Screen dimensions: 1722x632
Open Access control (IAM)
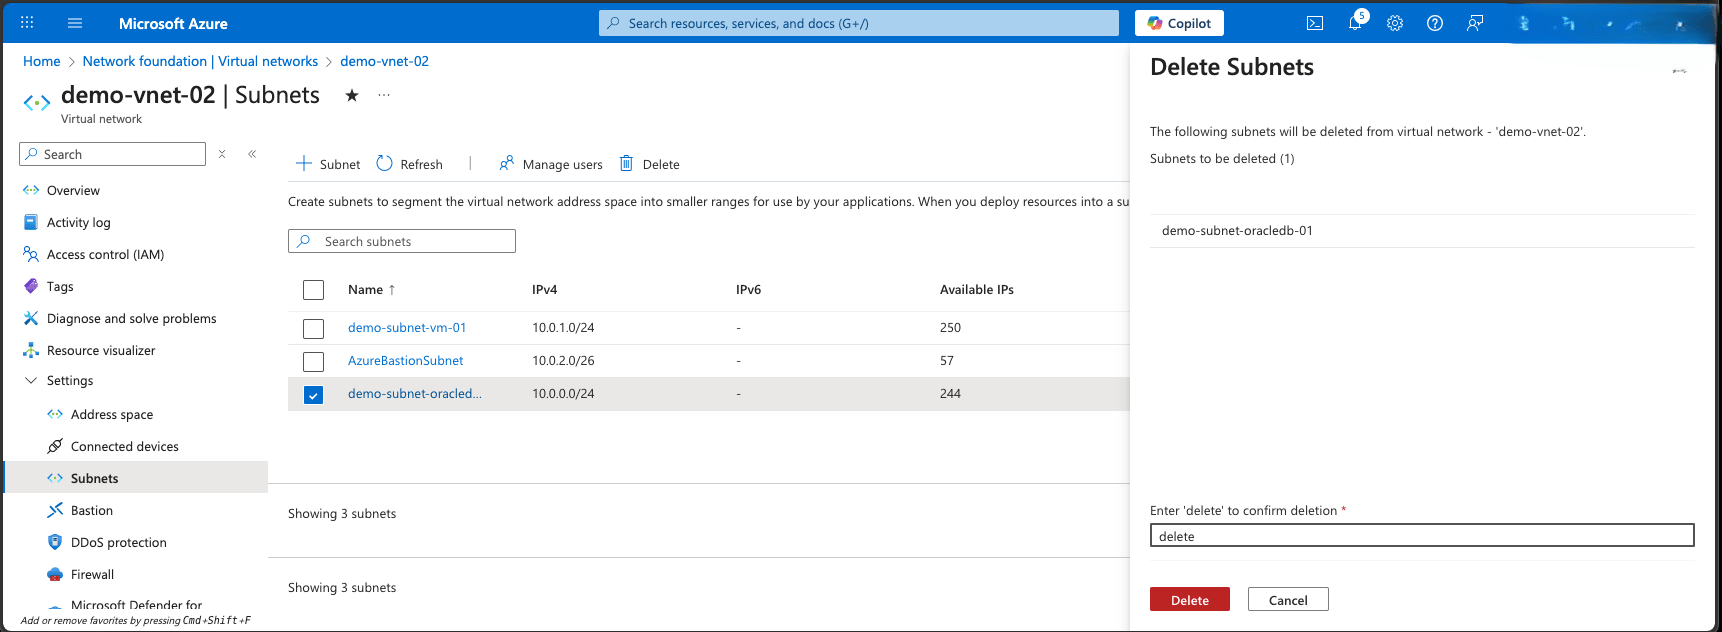coord(105,254)
